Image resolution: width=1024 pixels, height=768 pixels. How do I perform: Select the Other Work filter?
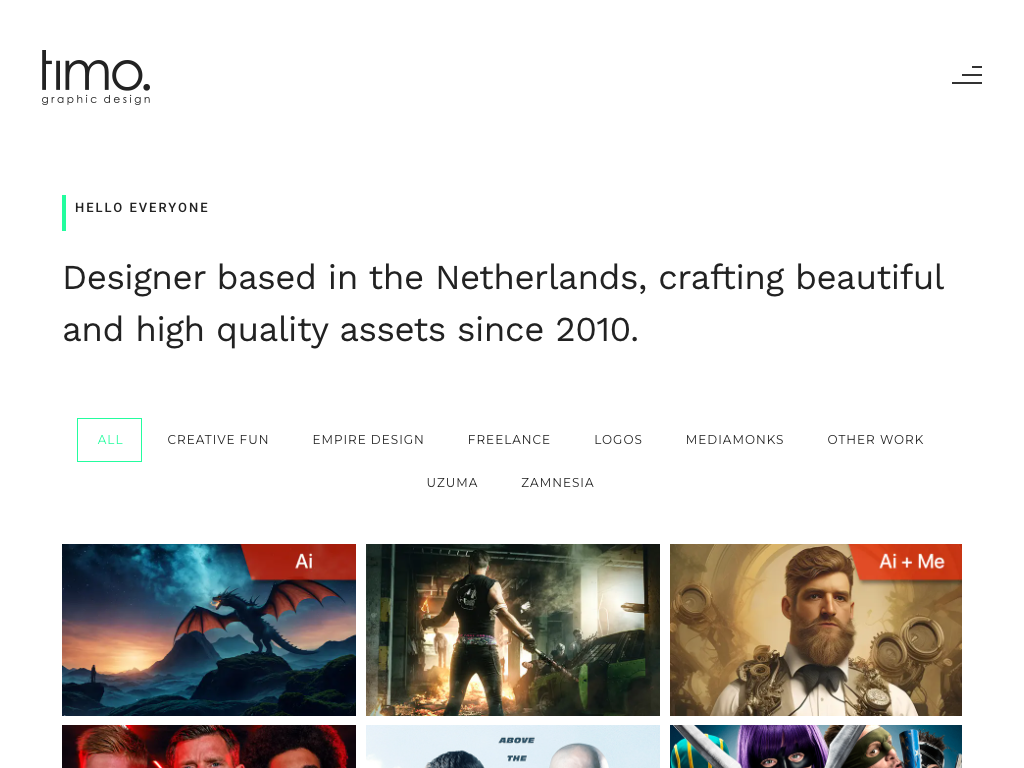pos(876,440)
